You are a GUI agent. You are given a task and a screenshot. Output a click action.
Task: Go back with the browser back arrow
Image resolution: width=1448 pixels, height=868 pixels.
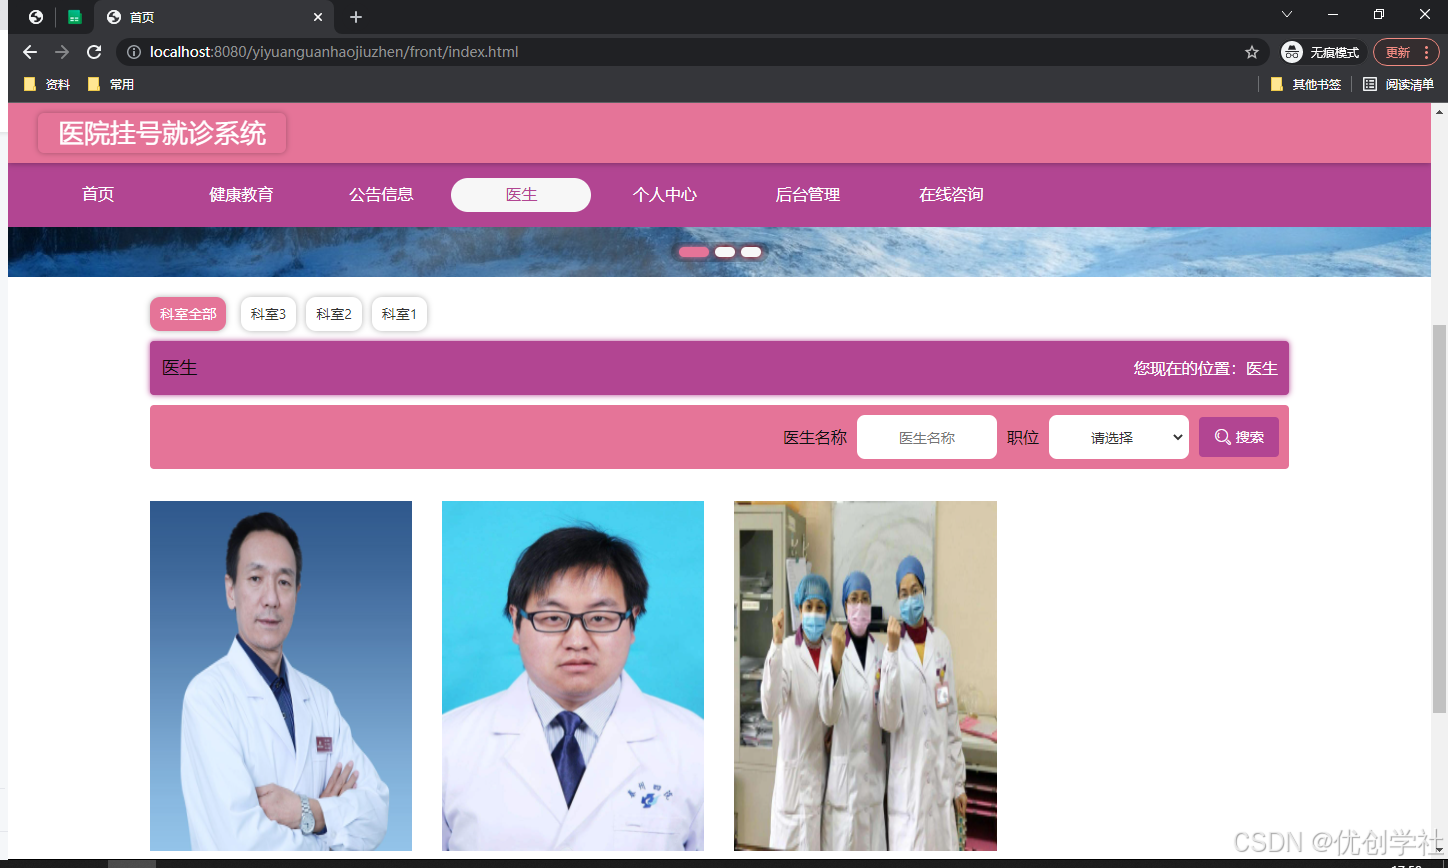(x=30, y=52)
